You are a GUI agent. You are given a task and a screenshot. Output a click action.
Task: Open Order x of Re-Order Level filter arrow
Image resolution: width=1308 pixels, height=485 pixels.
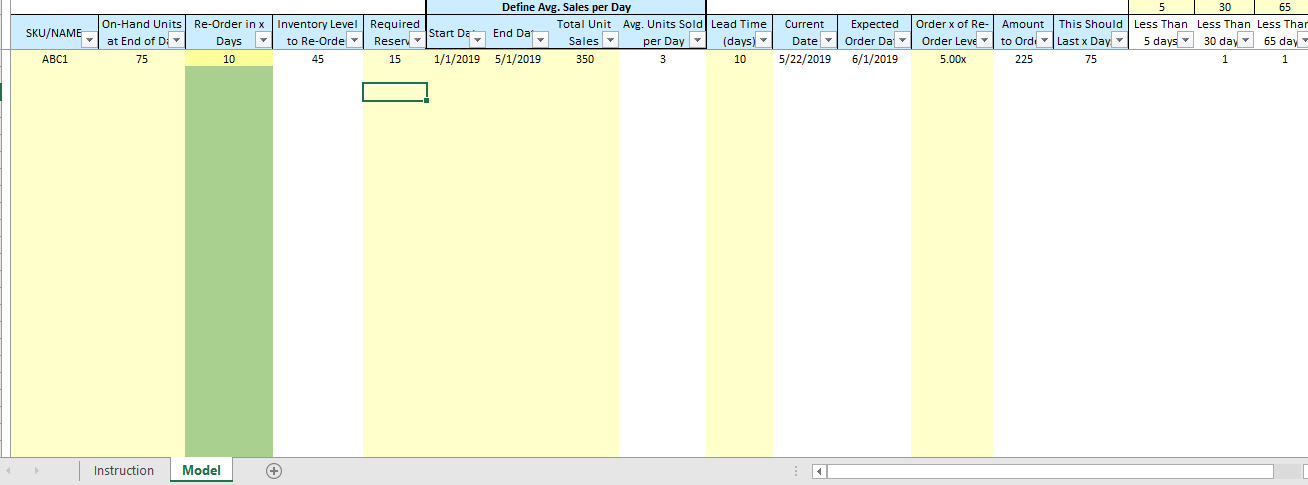tap(984, 40)
